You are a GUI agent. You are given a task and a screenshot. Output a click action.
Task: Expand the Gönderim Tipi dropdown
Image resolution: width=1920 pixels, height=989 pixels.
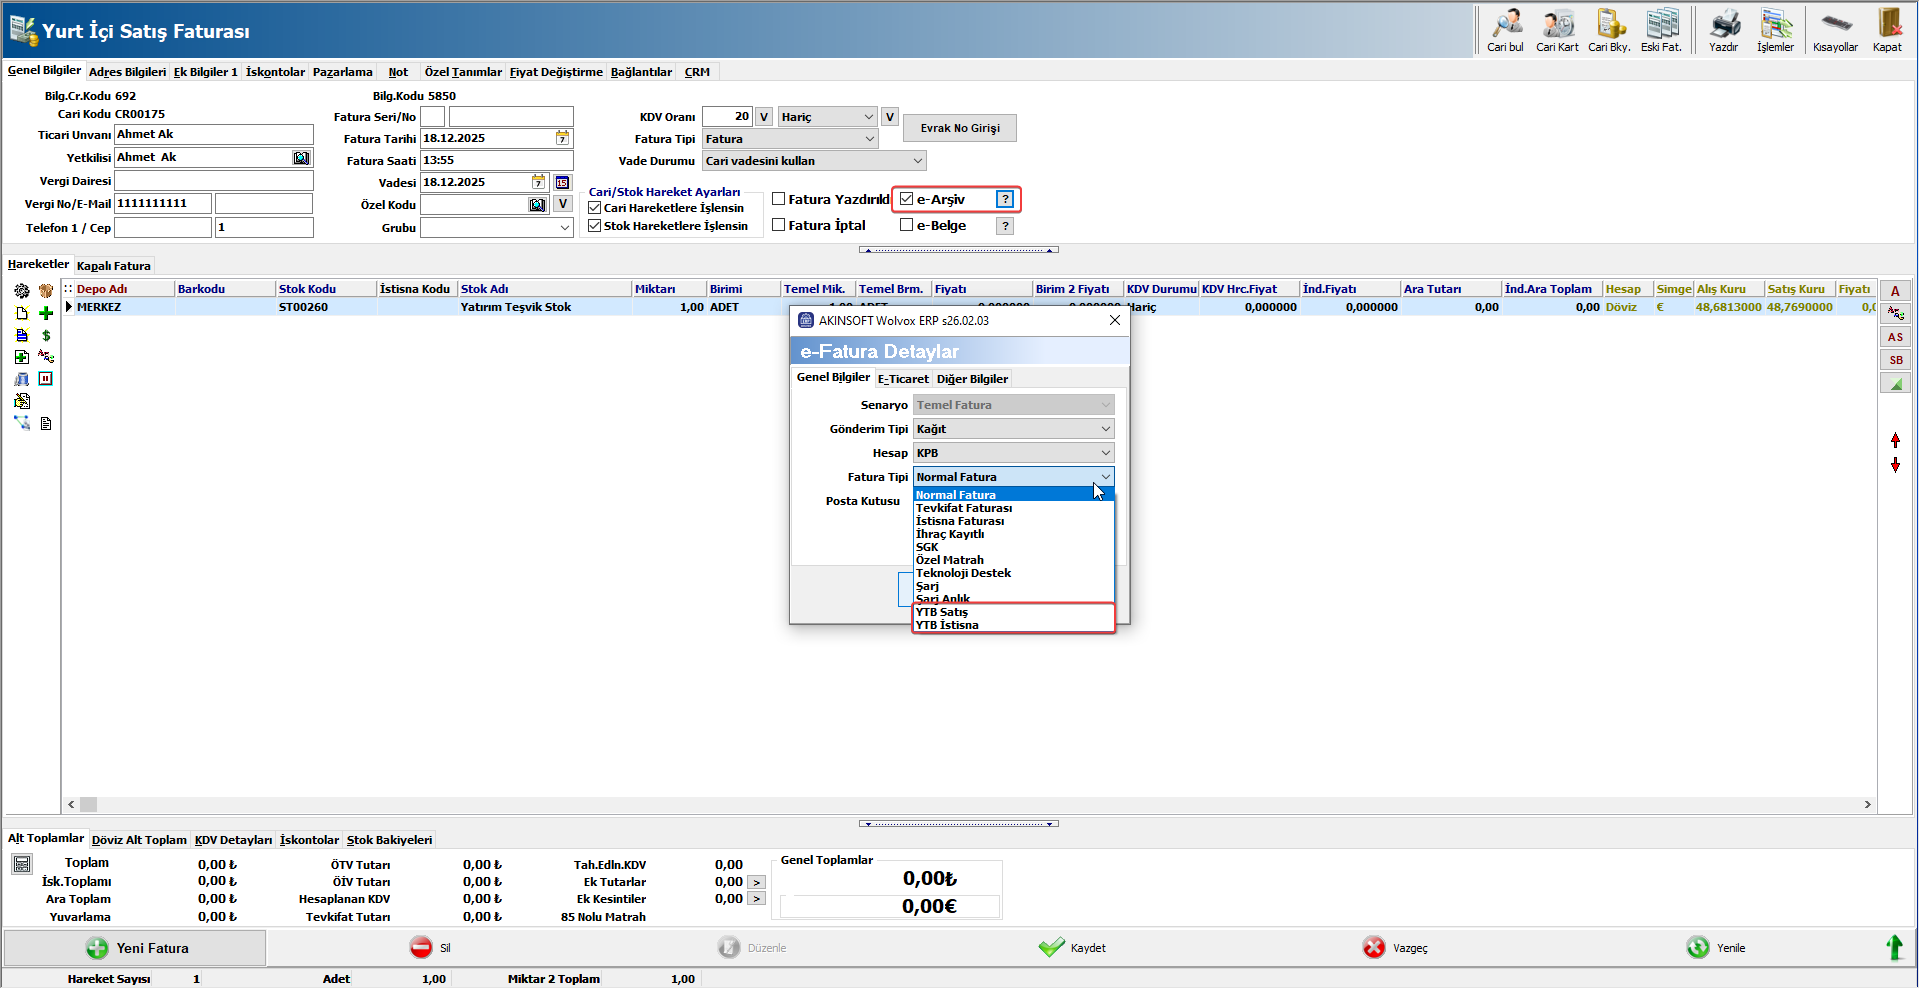(1105, 429)
